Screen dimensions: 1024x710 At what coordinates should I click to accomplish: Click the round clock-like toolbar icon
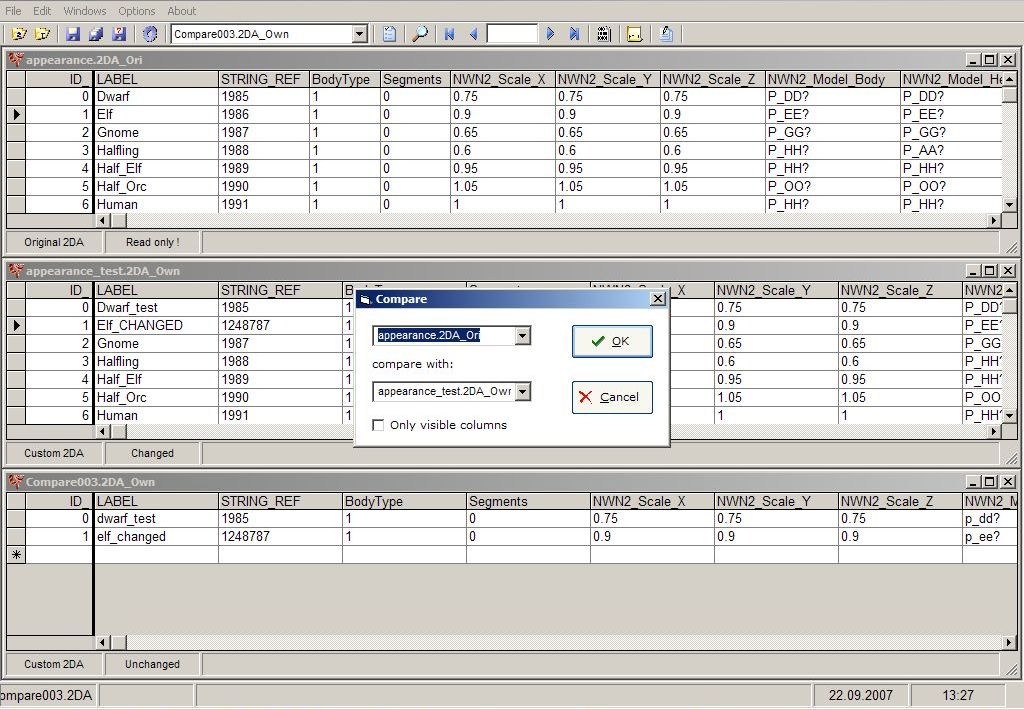click(x=150, y=34)
